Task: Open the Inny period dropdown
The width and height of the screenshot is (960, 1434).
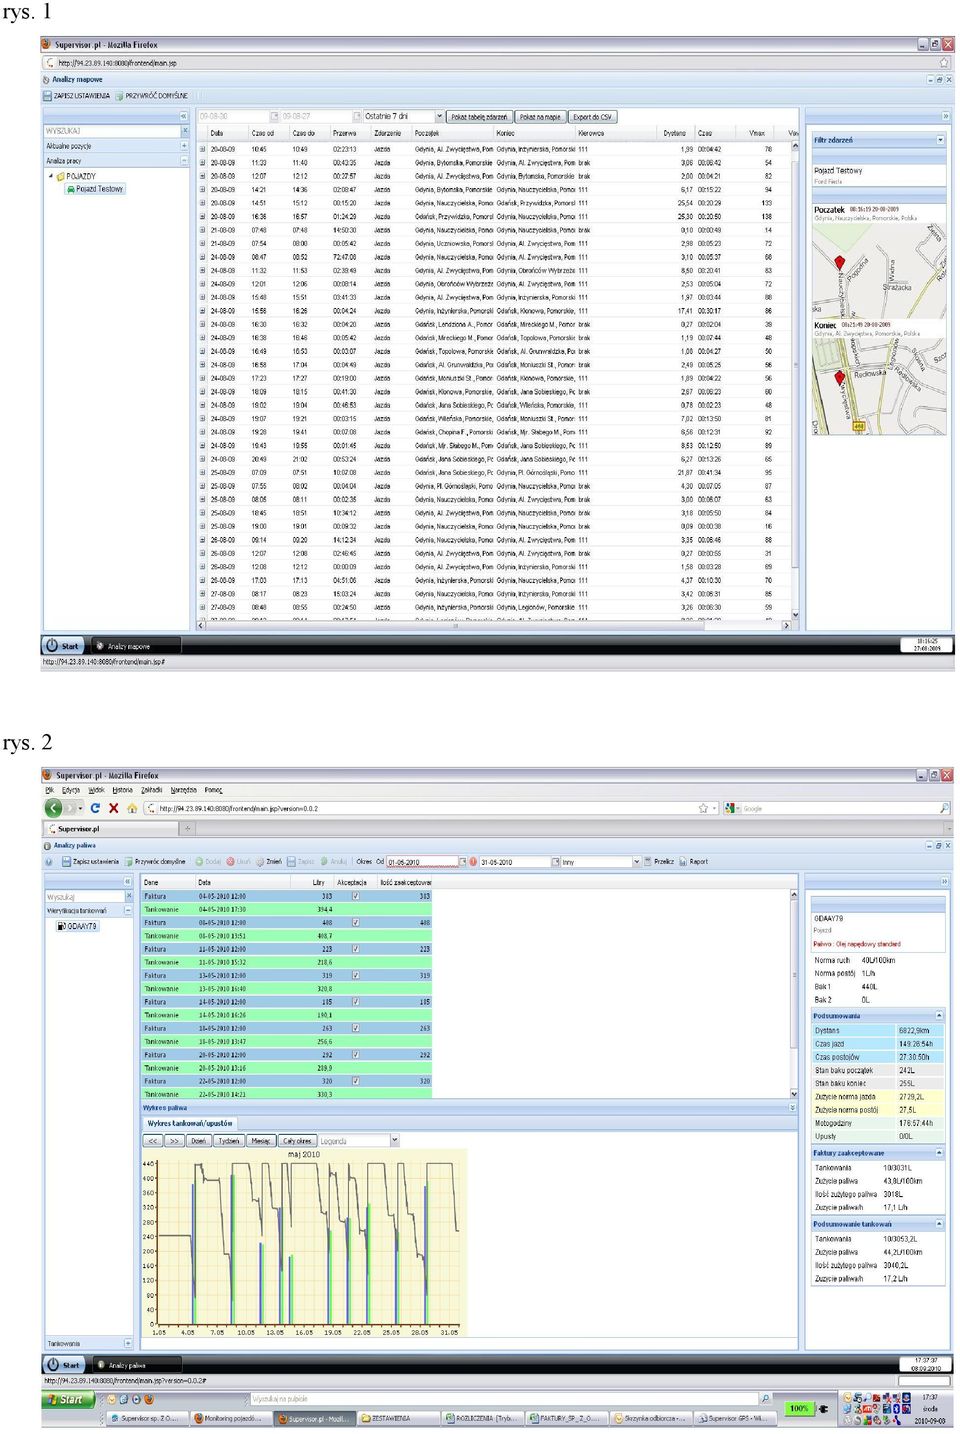Action: [636, 862]
